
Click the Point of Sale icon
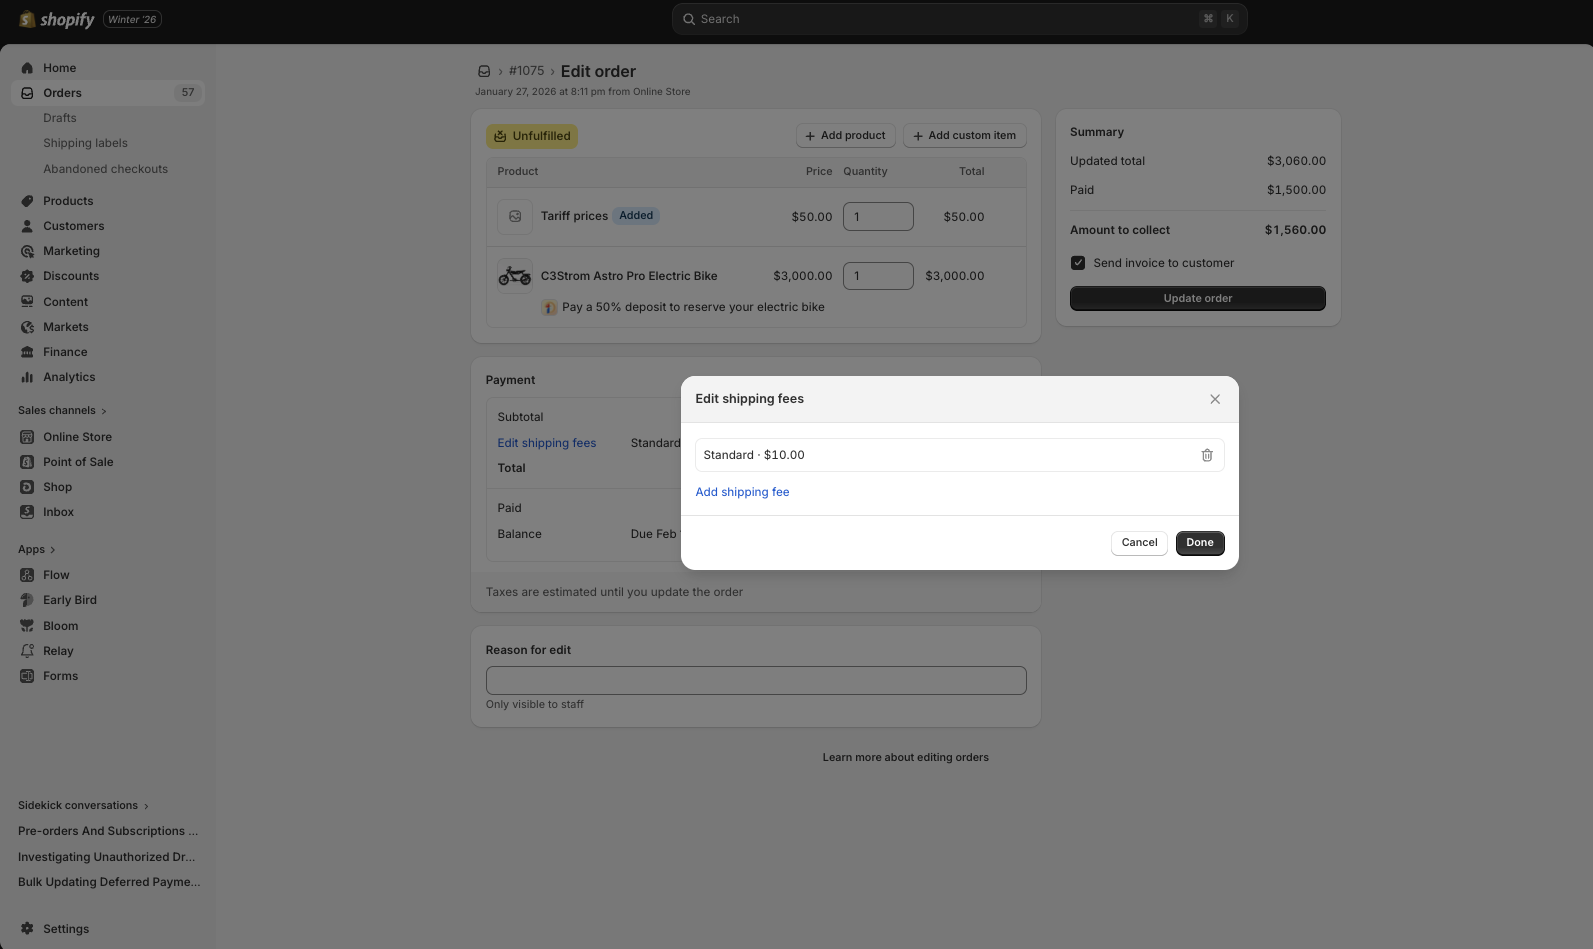27,462
